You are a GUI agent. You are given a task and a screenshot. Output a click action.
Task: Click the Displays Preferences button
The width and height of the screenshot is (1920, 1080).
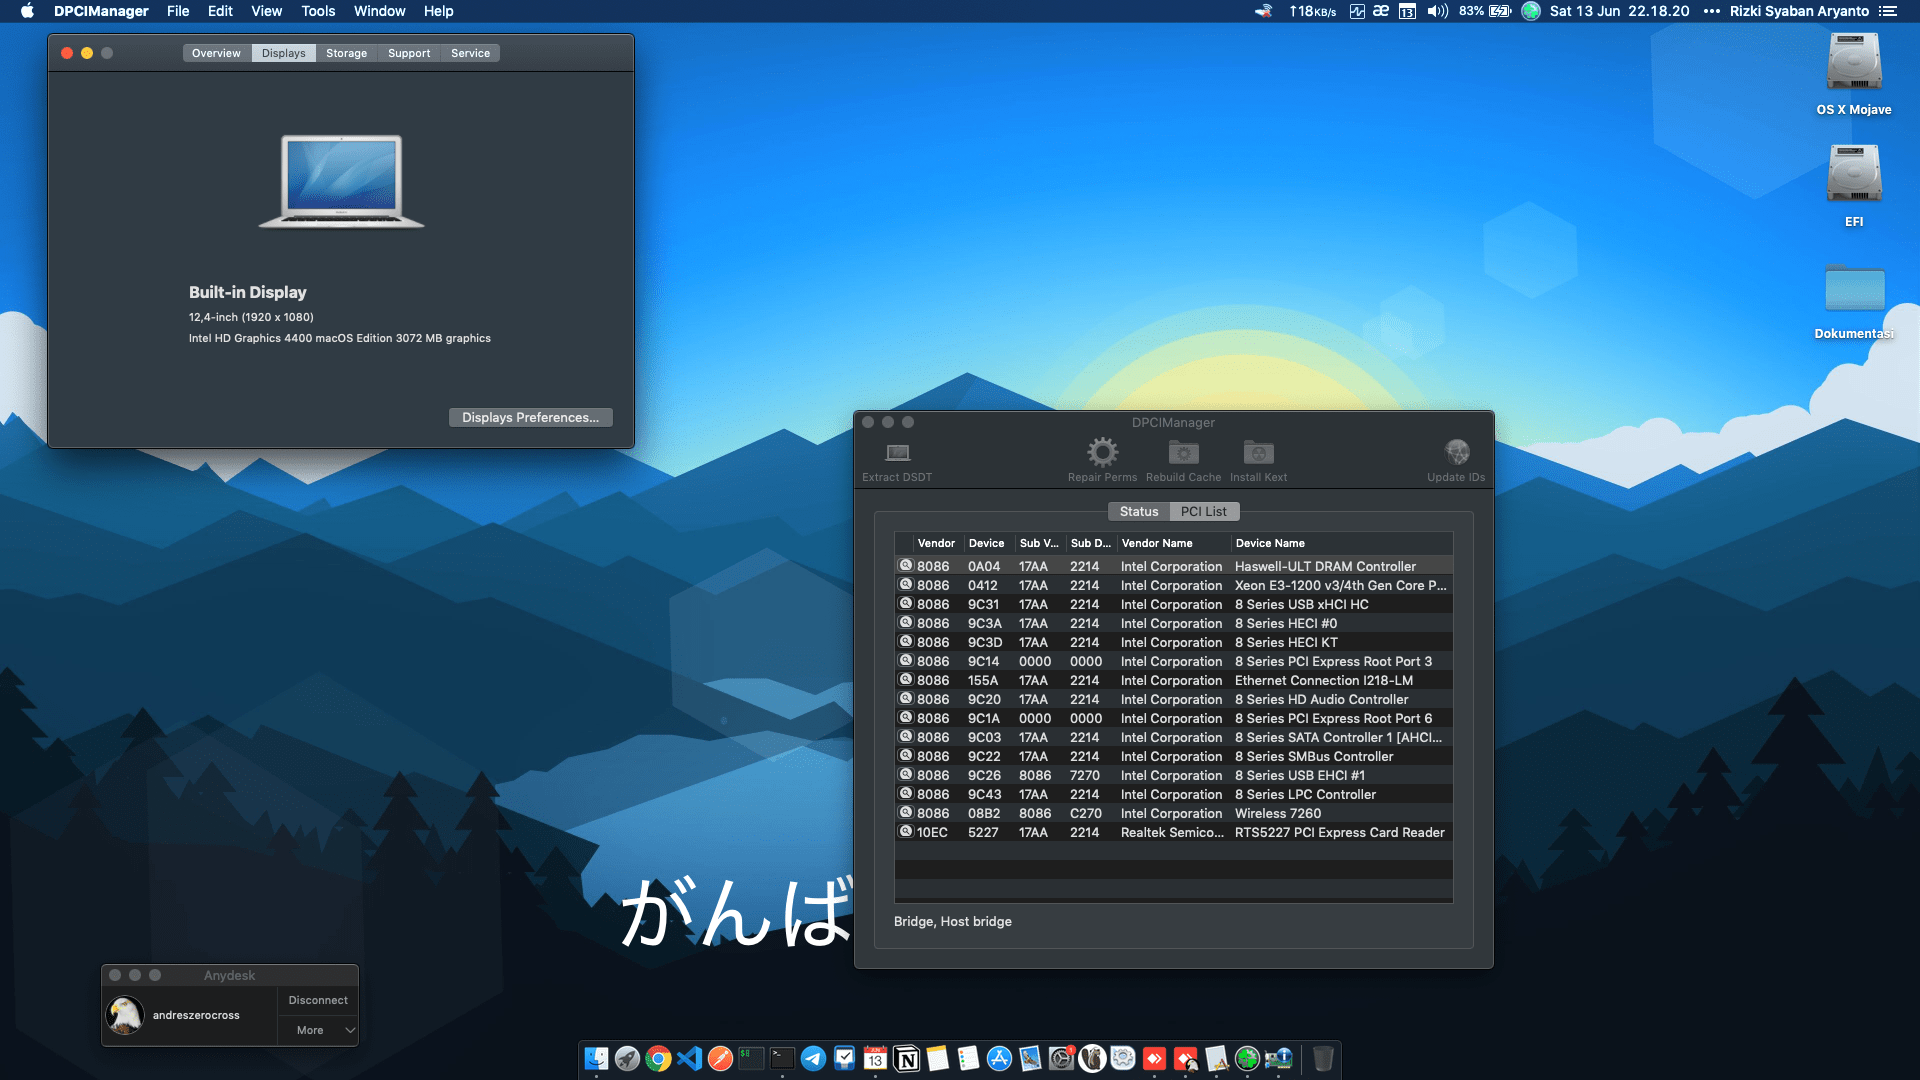530,417
